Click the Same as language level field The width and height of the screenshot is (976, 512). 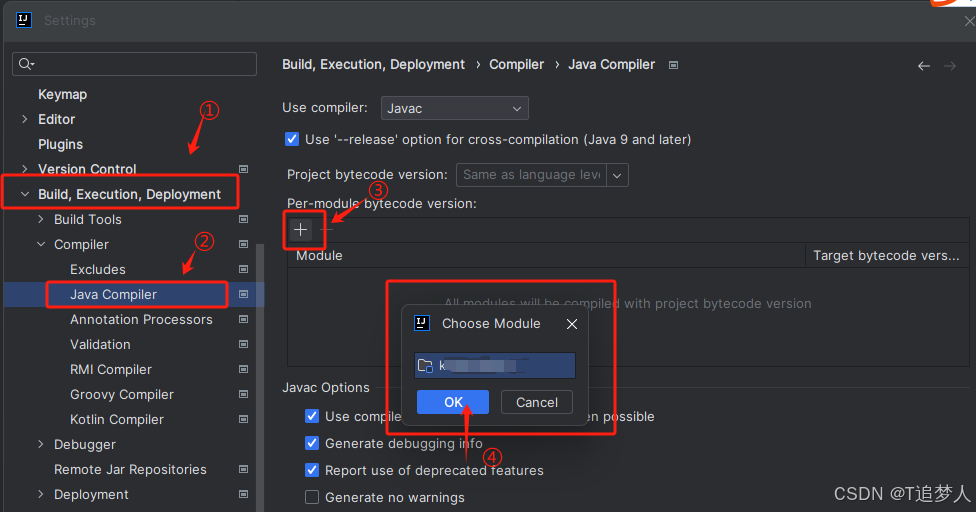[531, 175]
